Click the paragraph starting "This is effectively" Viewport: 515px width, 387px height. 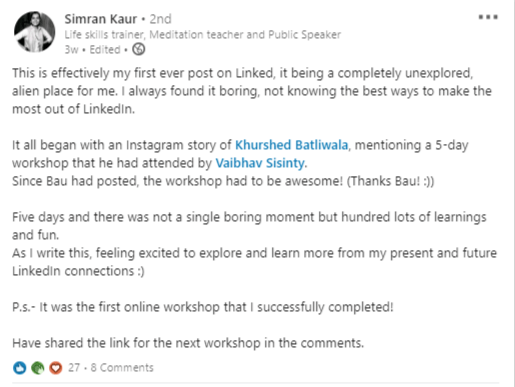click(252, 91)
